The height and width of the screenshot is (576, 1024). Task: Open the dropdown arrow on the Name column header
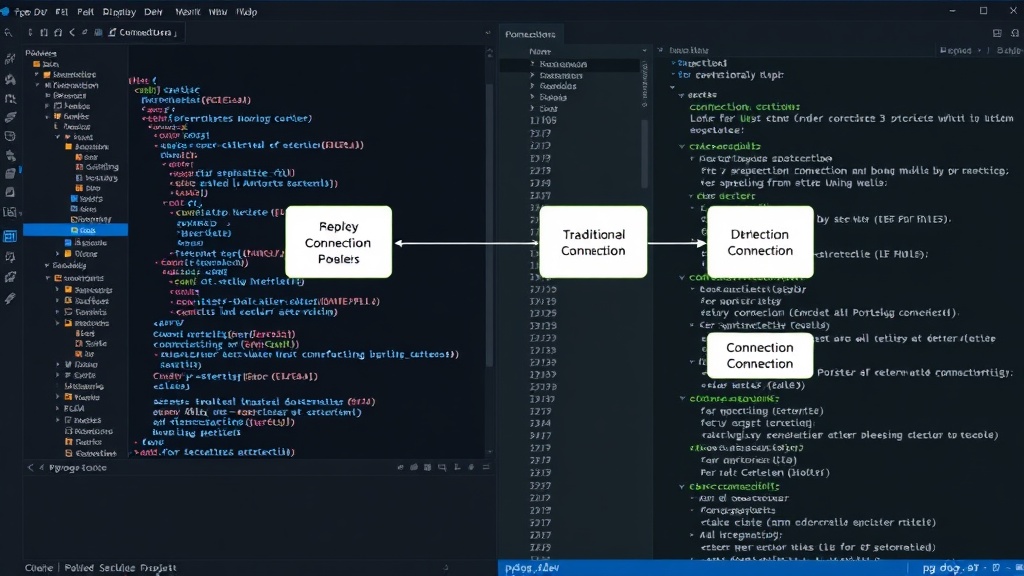pyautogui.click(x=644, y=51)
